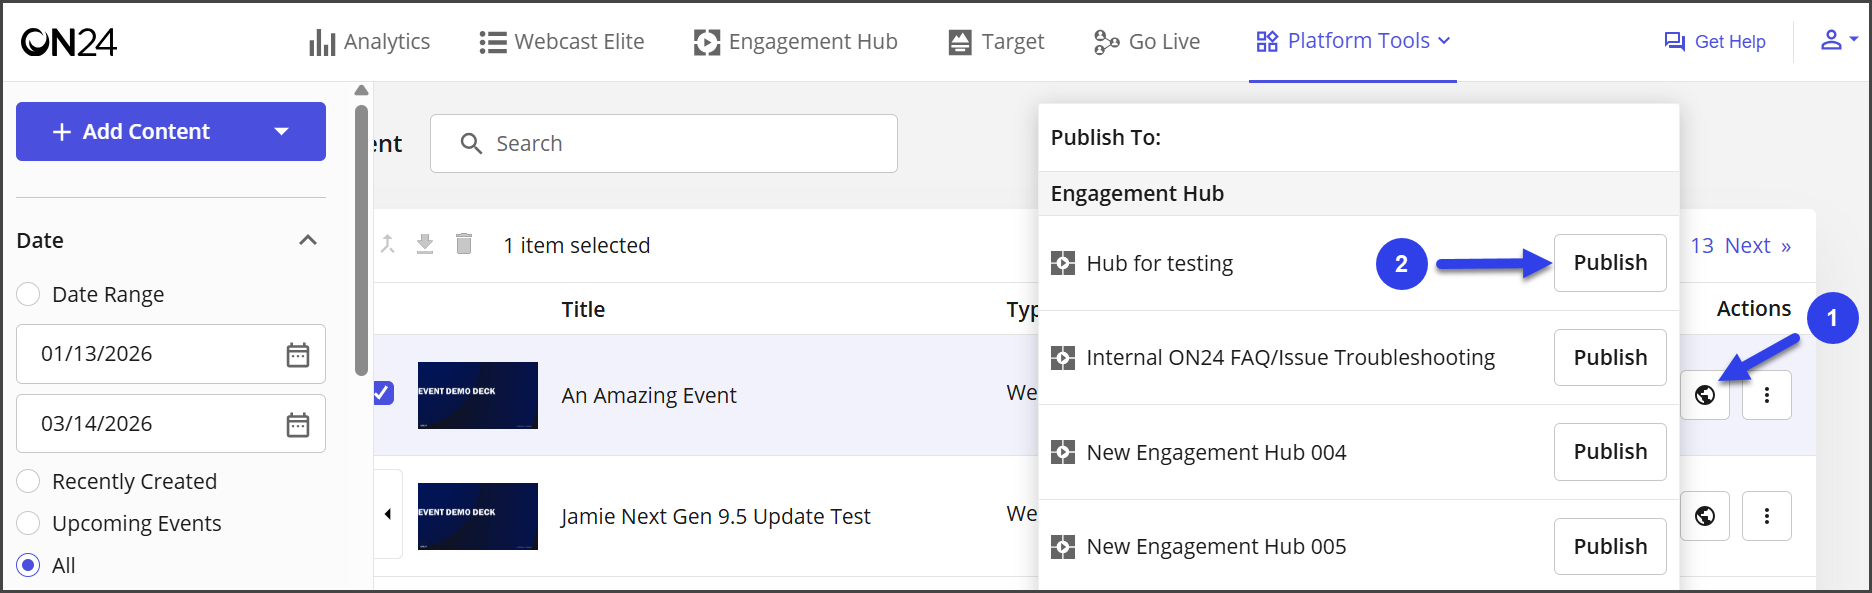Click the 01/13/2026 start date field

tap(171, 354)
